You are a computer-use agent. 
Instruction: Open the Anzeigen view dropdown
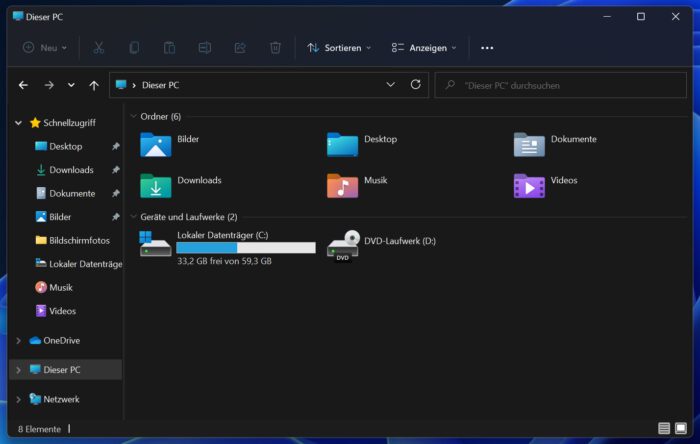point(424,48)
